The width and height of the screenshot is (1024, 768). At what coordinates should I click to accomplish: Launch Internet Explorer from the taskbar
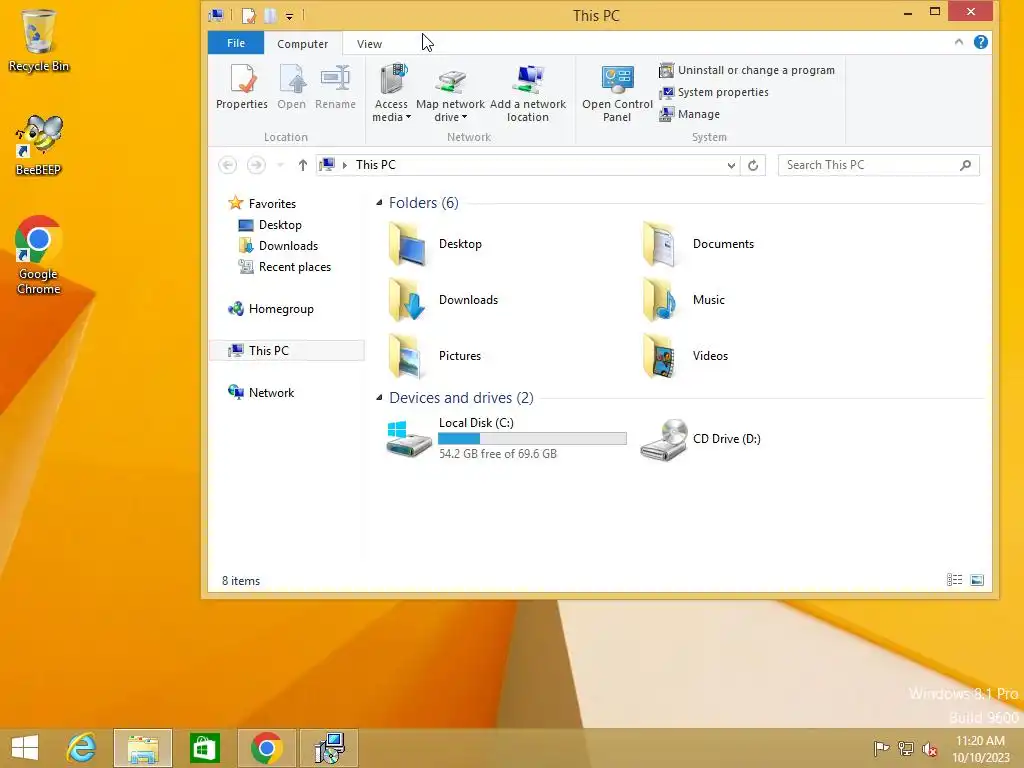pyautogui.click(x=82, y=748)
